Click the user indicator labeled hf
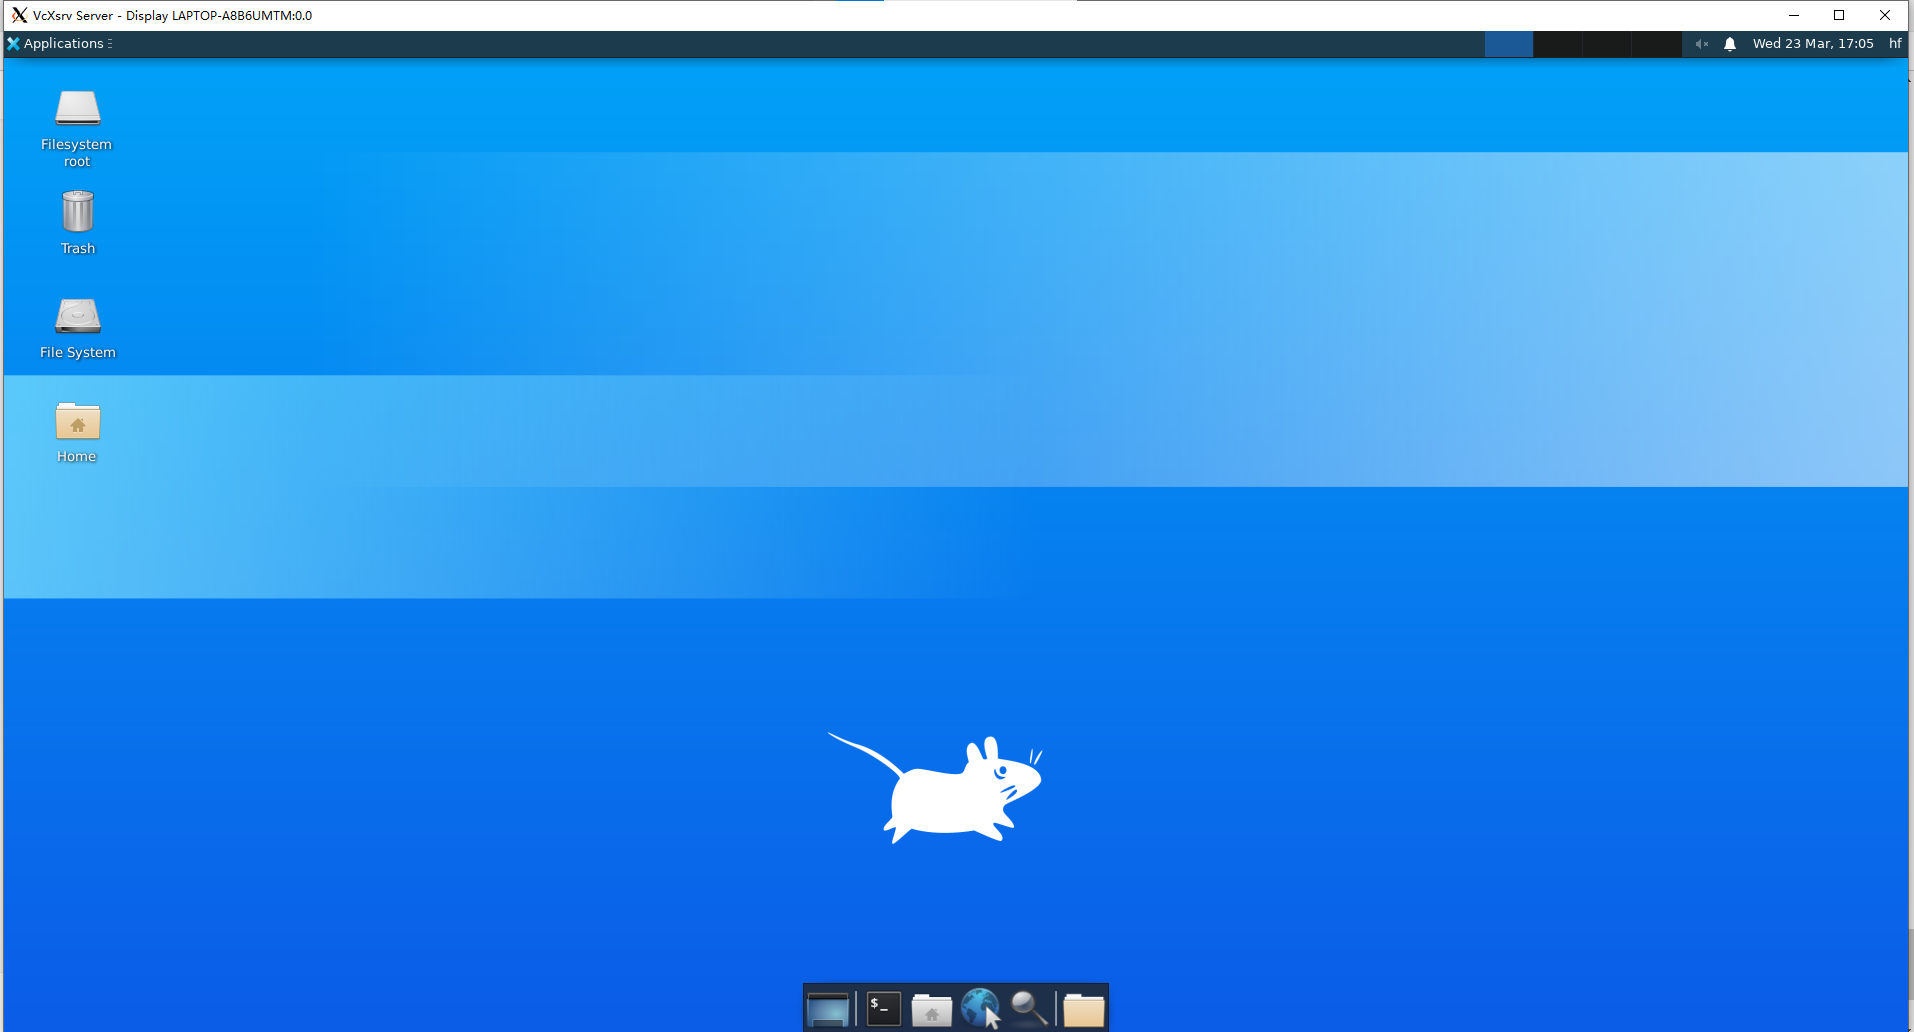The image size is (1914, 1032). click(x=1895, y=43)
